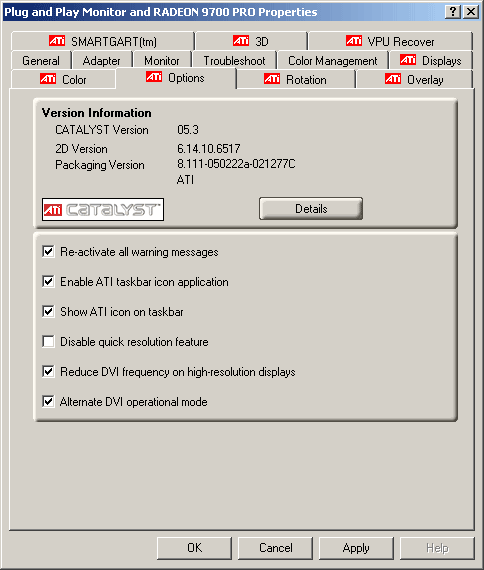Click the ATI icon on the SMARTGART(tm) tab
484x570 pixels.
[x=57, y=41]
